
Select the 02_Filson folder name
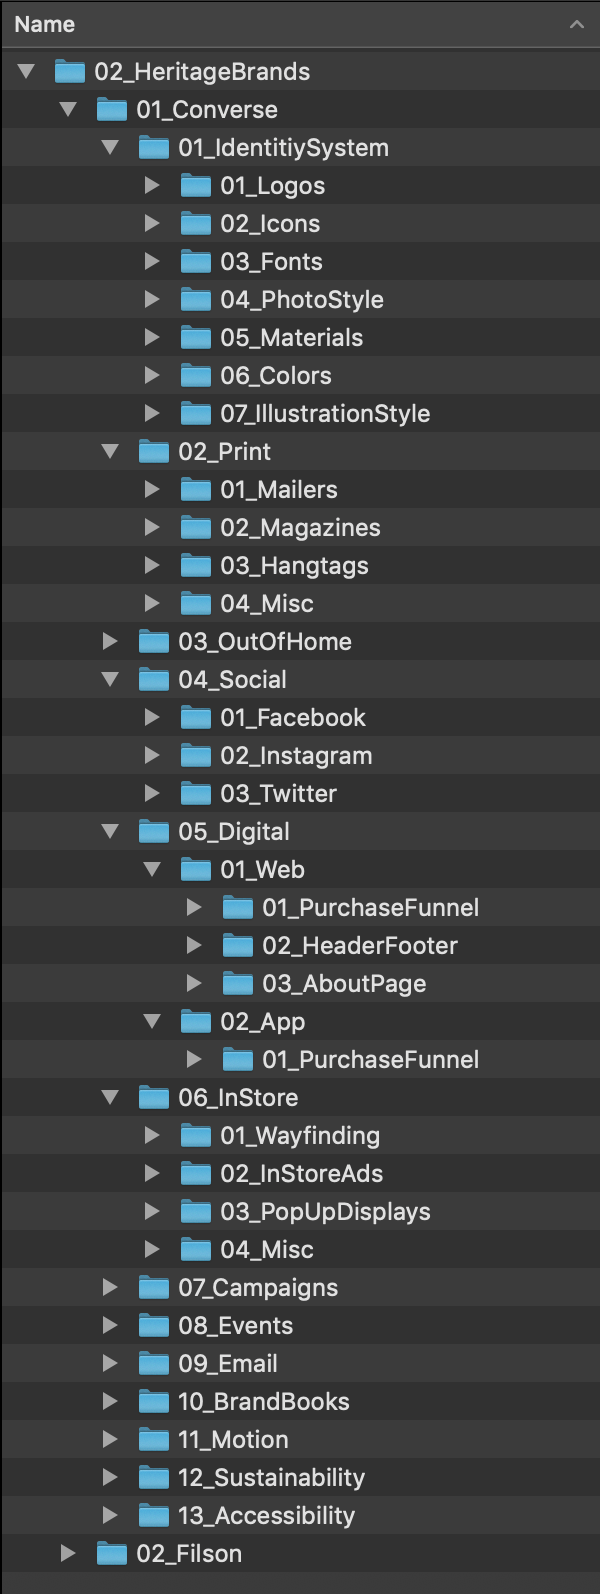pyautogui.click(x=189, y=1553)
